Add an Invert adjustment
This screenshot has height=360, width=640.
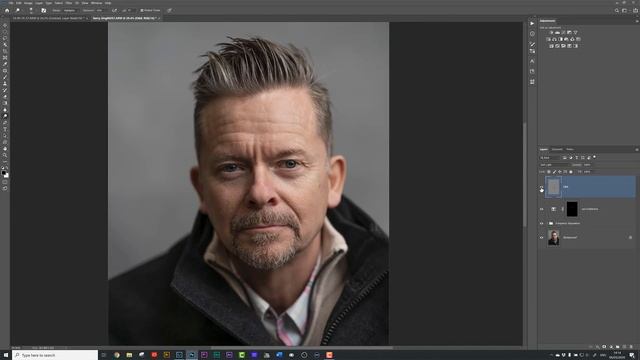pos(551,46)
